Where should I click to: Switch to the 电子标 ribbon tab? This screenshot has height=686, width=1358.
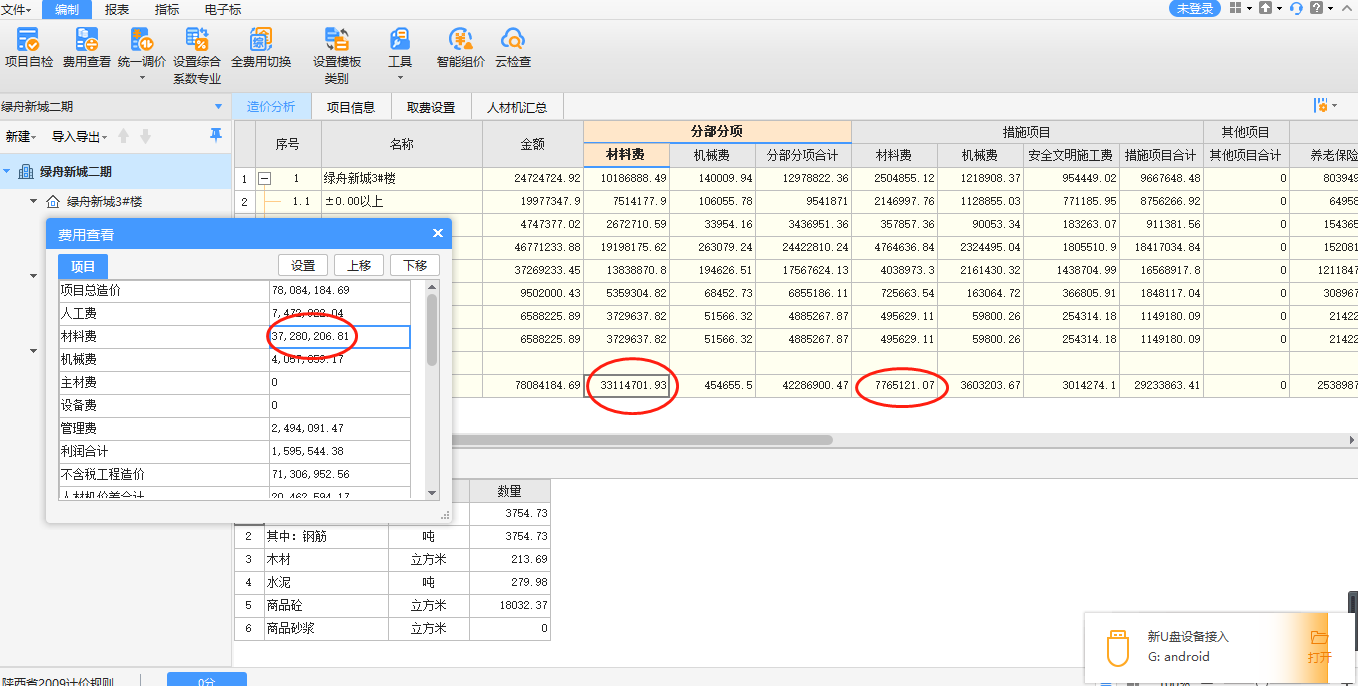(x=222, y=9)
